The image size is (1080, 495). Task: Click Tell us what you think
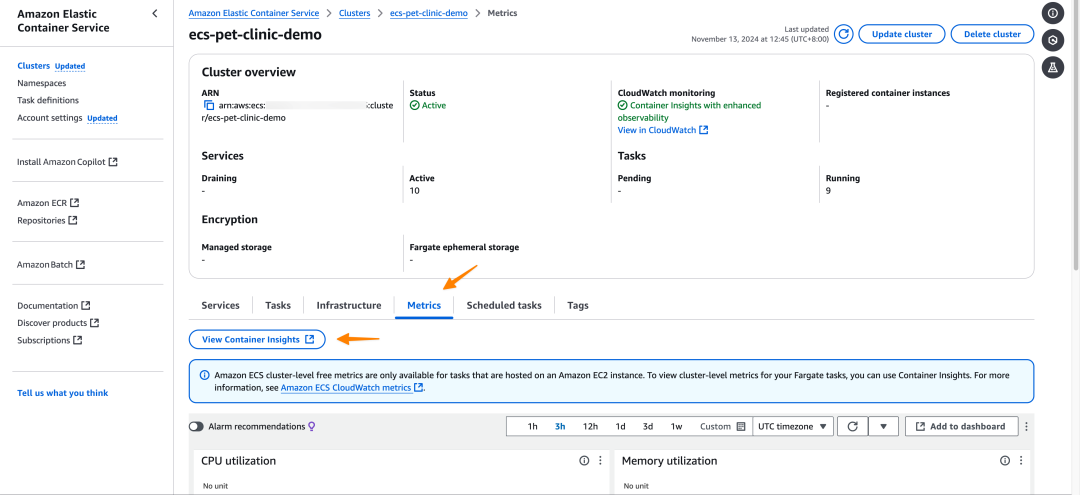click(63, 393)
